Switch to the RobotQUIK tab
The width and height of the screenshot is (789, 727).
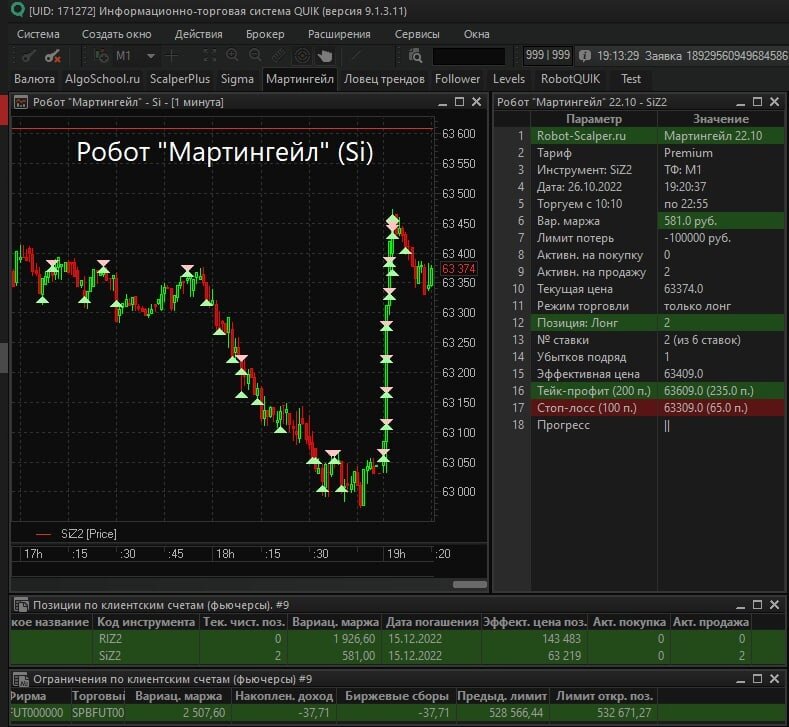(x=570, y=79)
